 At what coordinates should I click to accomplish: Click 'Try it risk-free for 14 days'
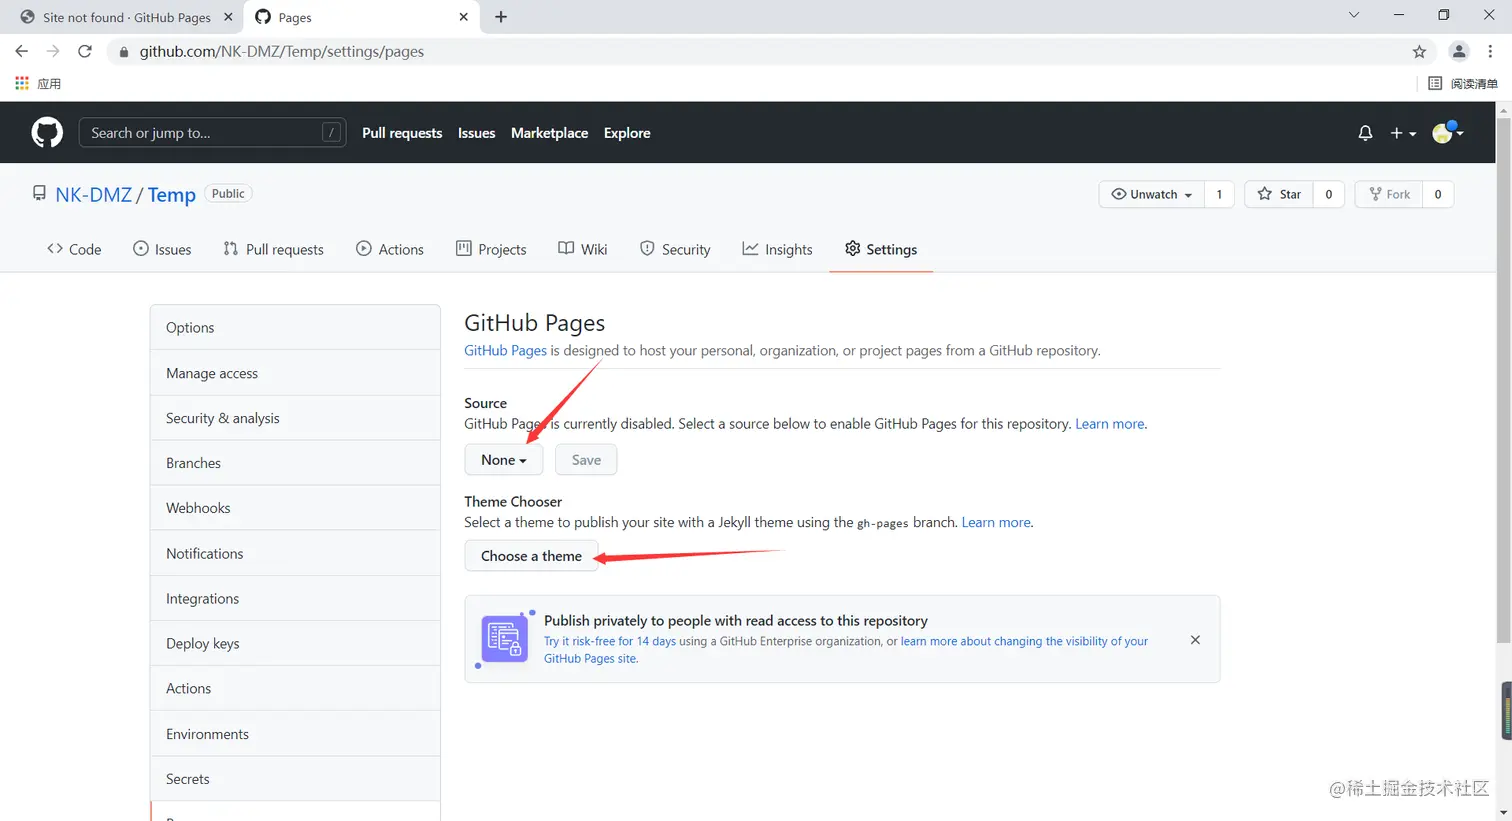[610, 641]
